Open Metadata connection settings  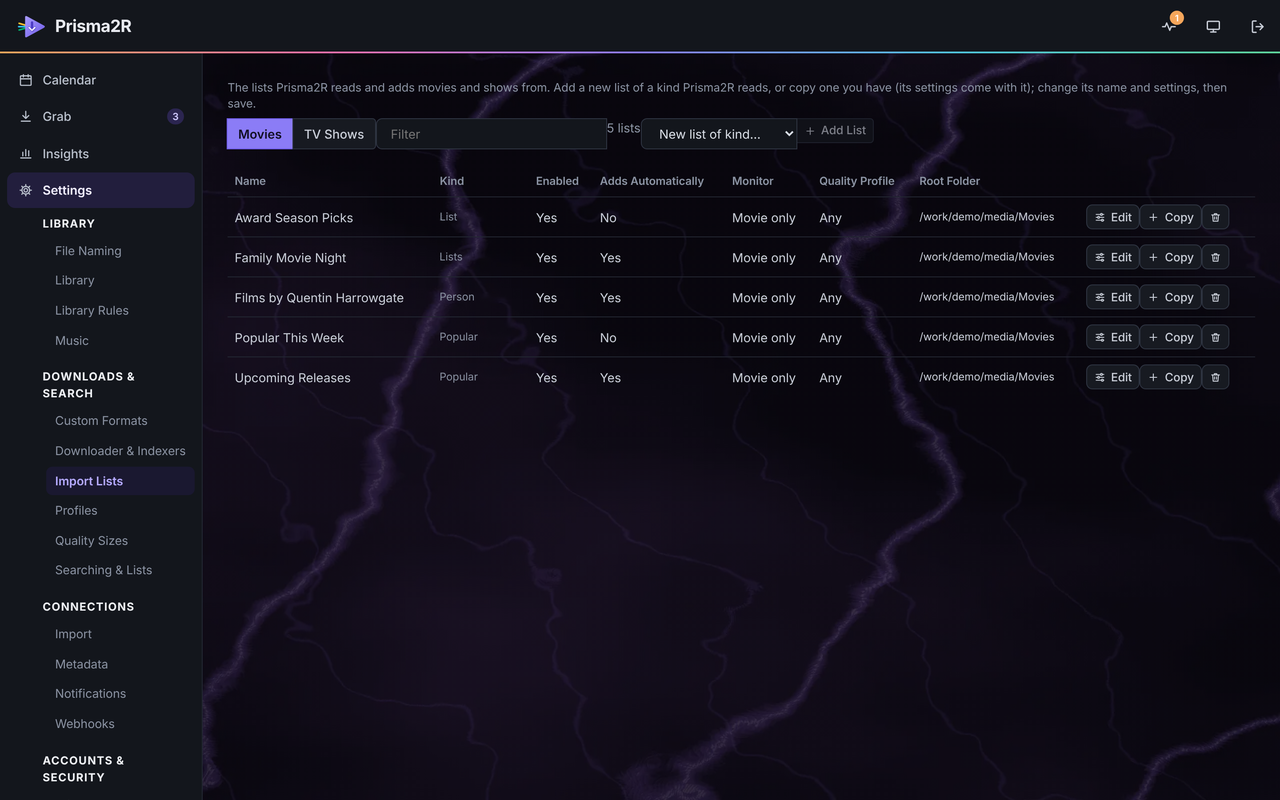click(120, 664)
